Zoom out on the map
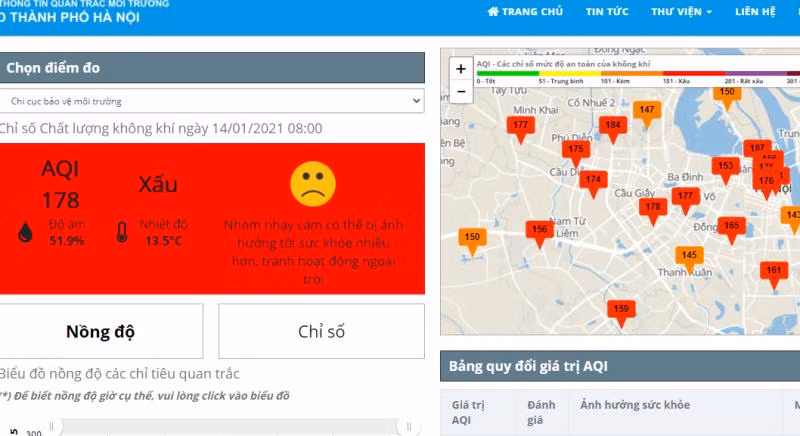This screenshot has width=800, height=436. tap(460, 91)
